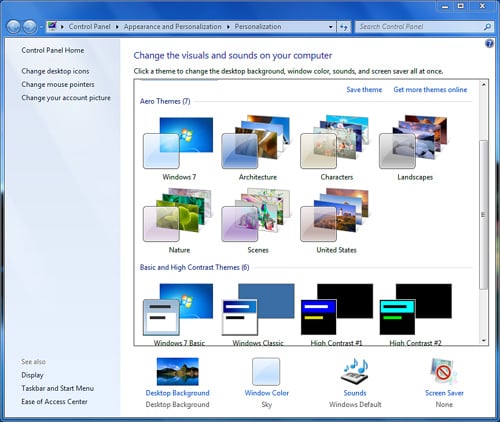Click the Sounds text link
500x422 pixels.
355,393
